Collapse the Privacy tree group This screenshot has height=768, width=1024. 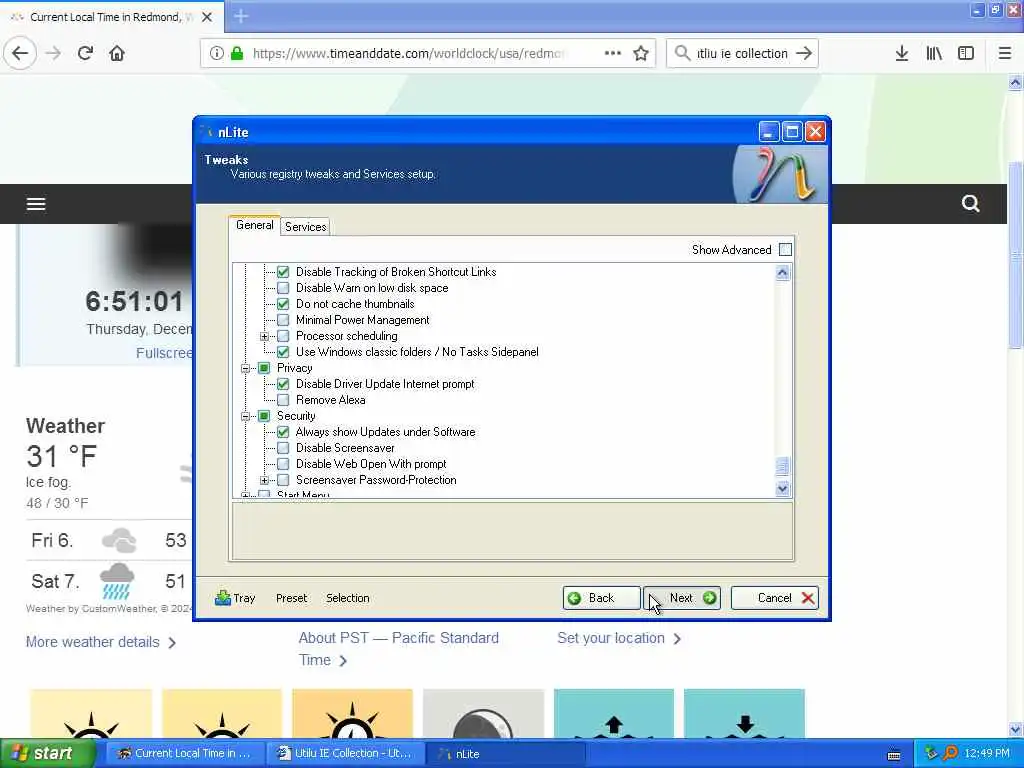click(x=246, y=368)
